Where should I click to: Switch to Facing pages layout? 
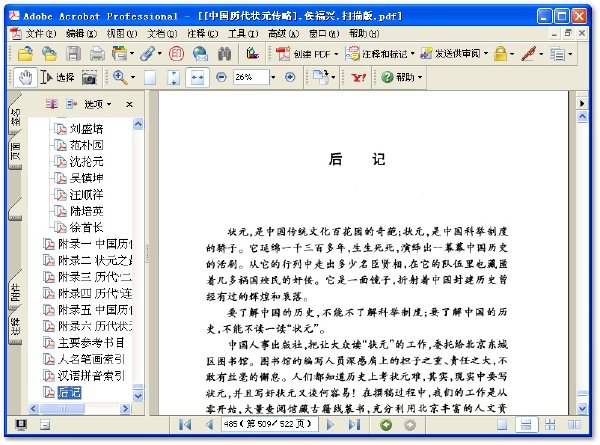574,425
